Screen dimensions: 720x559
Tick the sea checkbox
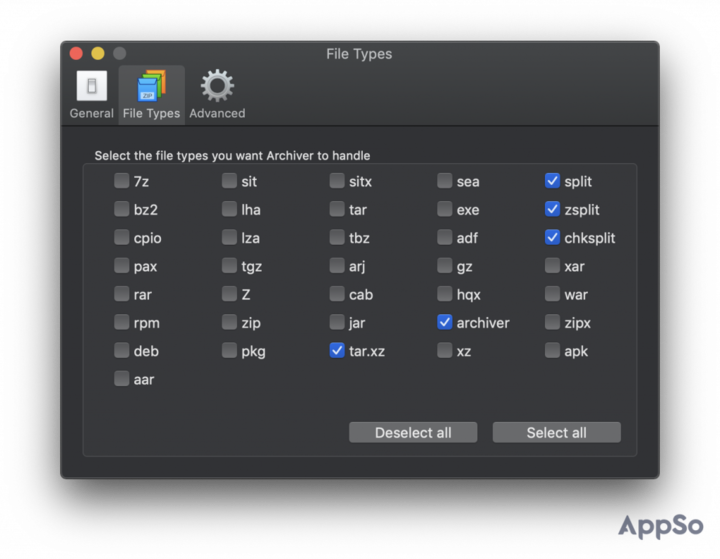(x=444, y=181)
